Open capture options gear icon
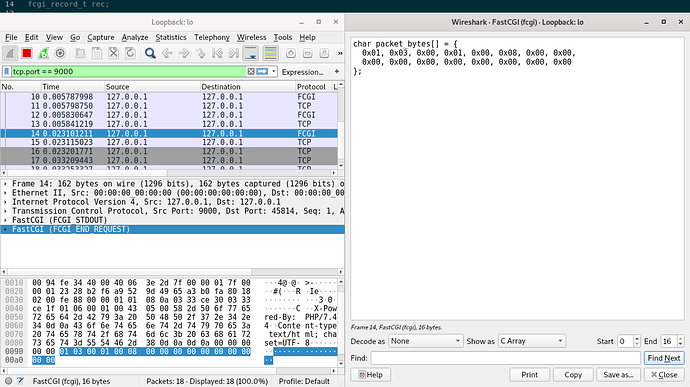 point(60,53)
